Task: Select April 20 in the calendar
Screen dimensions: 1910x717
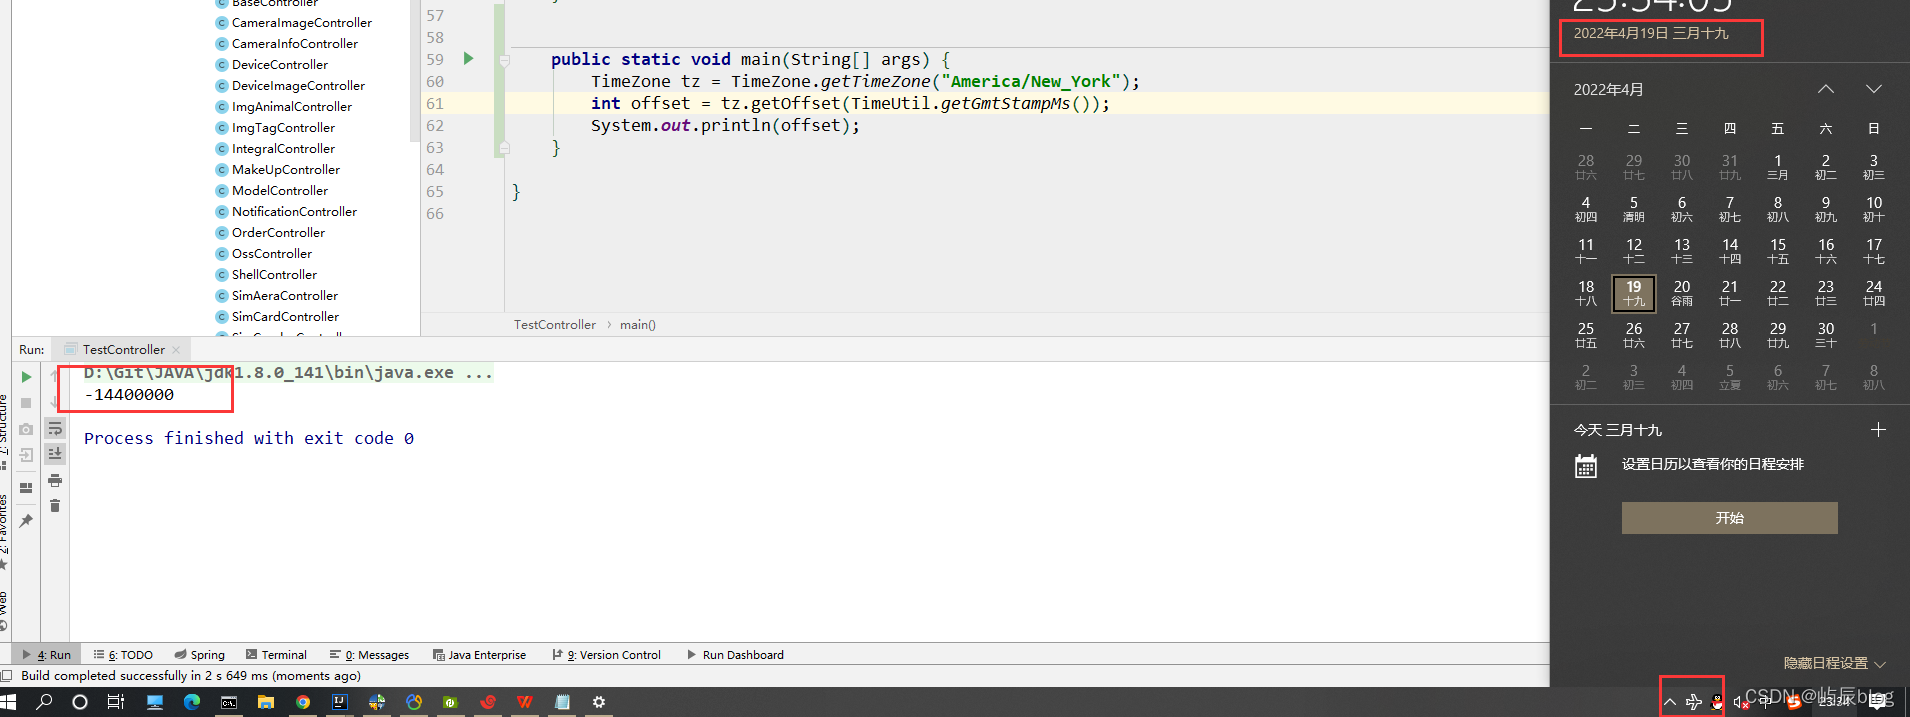Action: click(1682, 293)
